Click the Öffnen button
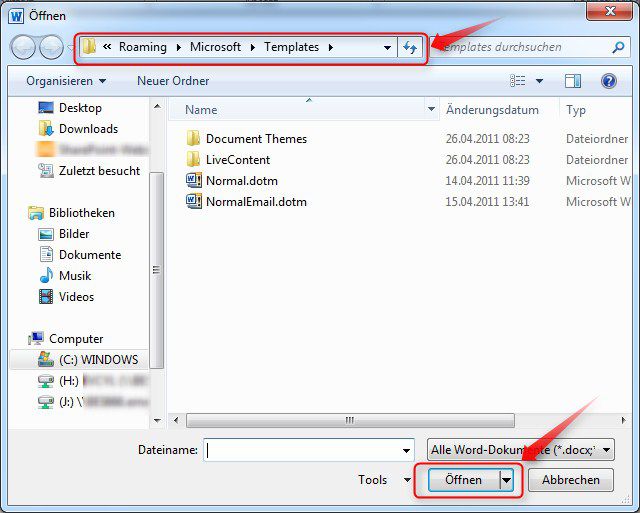640x513 pixels. point(464,480)
